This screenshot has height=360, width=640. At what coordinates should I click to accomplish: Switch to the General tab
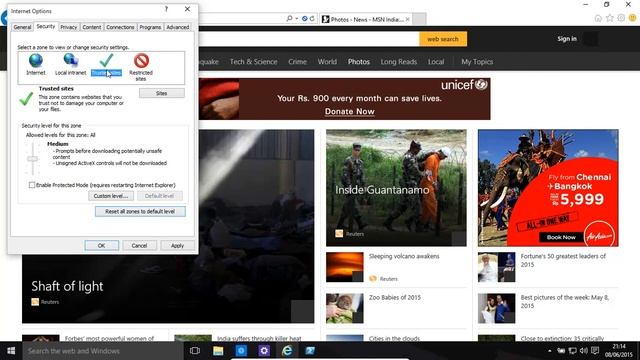22,27
